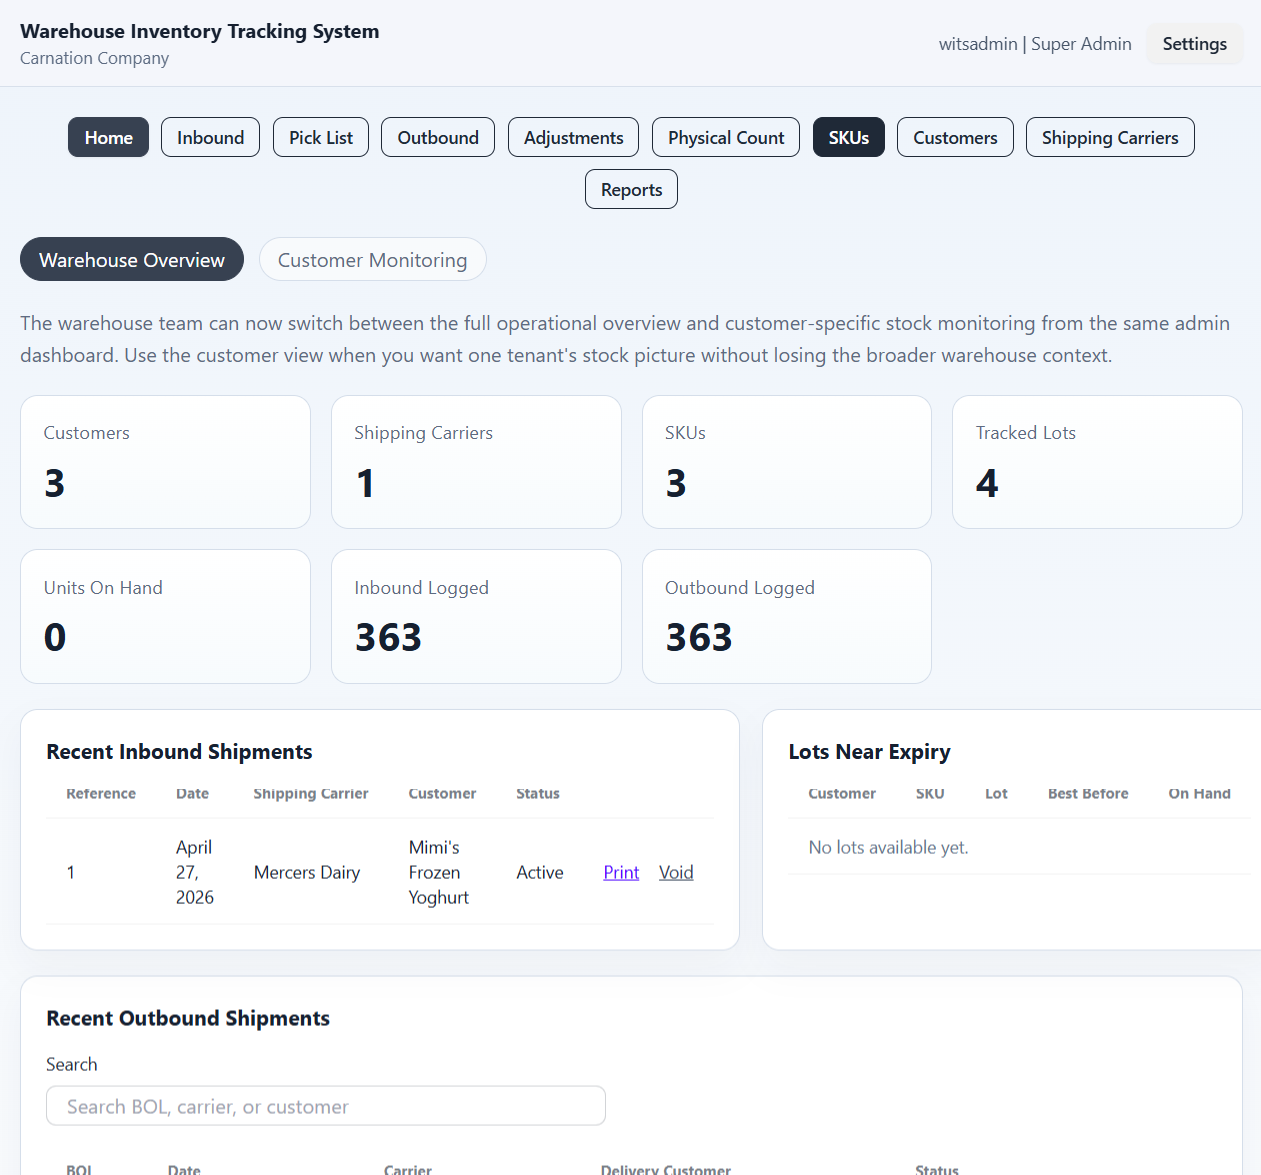Go to the Inbound section
Image resolution: width=1261 pixels, height=1175 pixels.
tap(210, 137)
